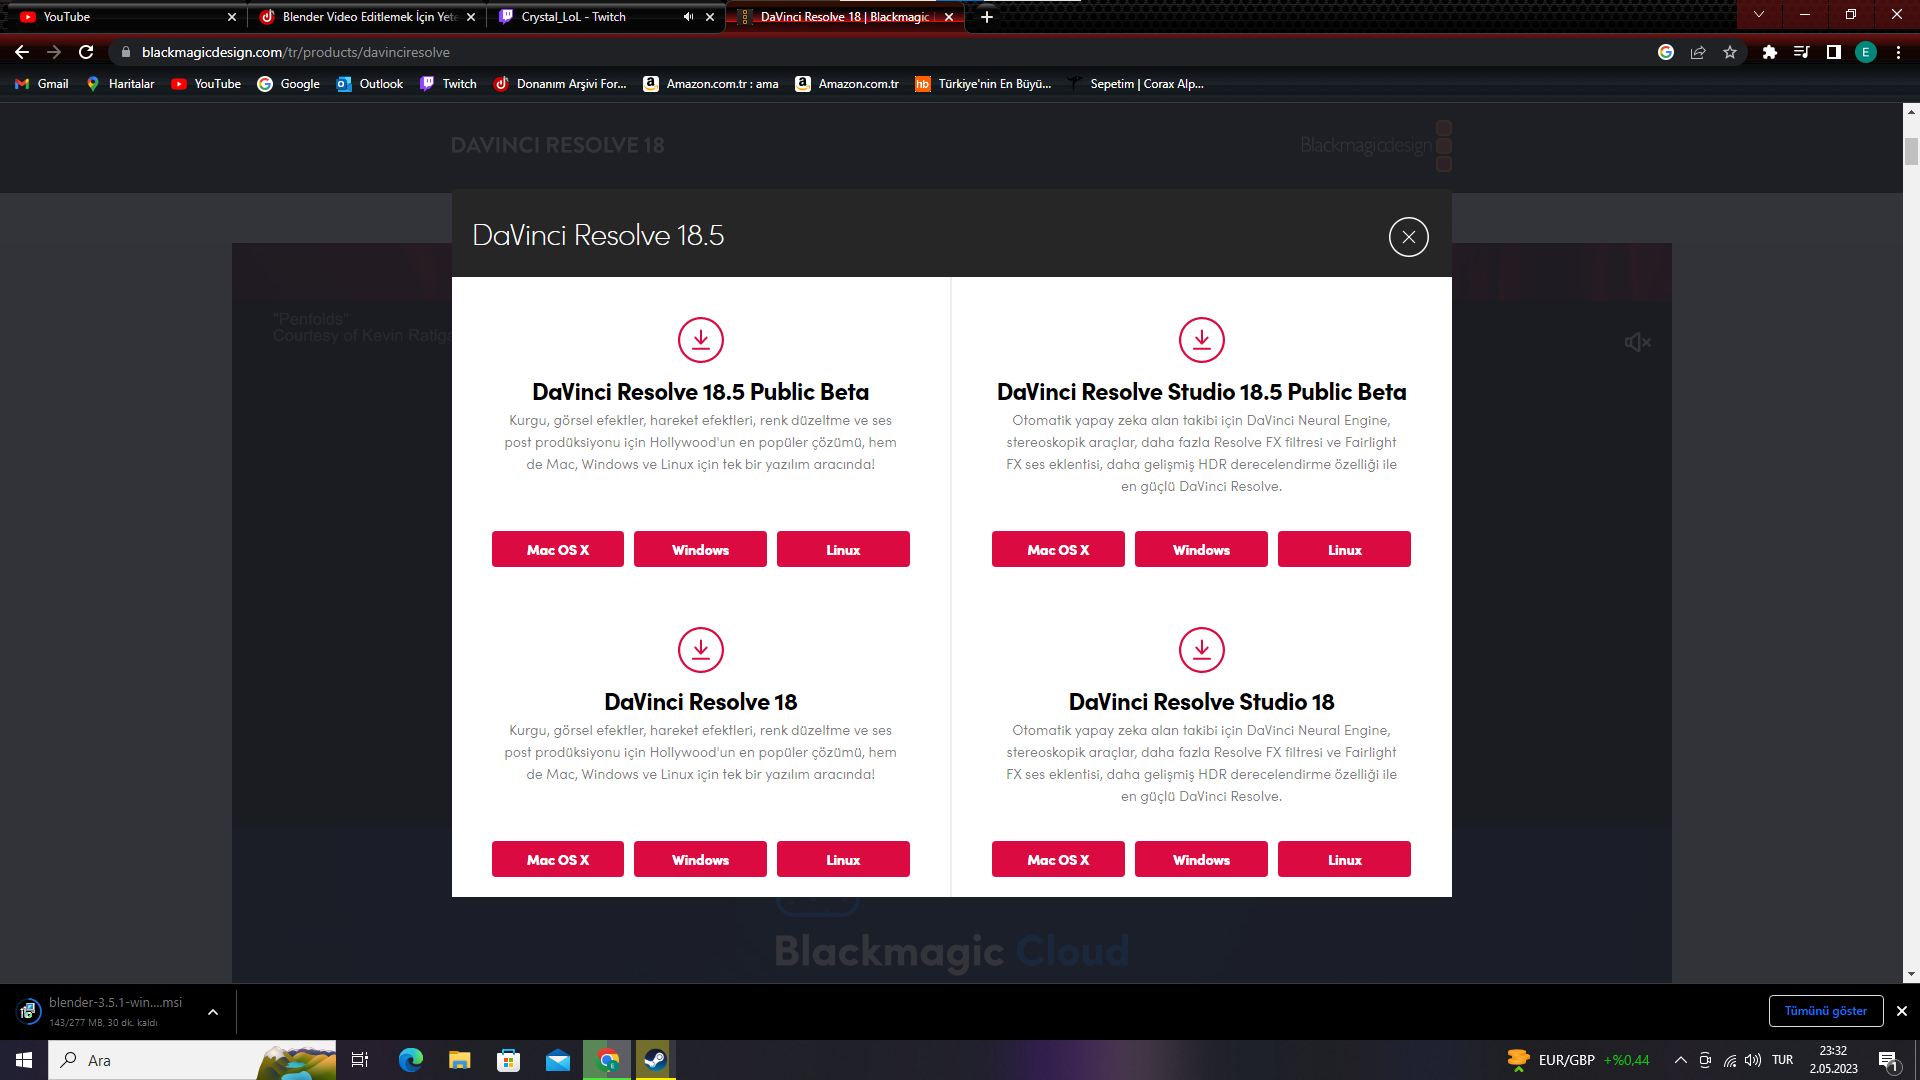Click download icon above Studio 18.5 Public Beta
This screenshot has height=1080, width=1920.
pyautogui.click(x=1201, y=340)
